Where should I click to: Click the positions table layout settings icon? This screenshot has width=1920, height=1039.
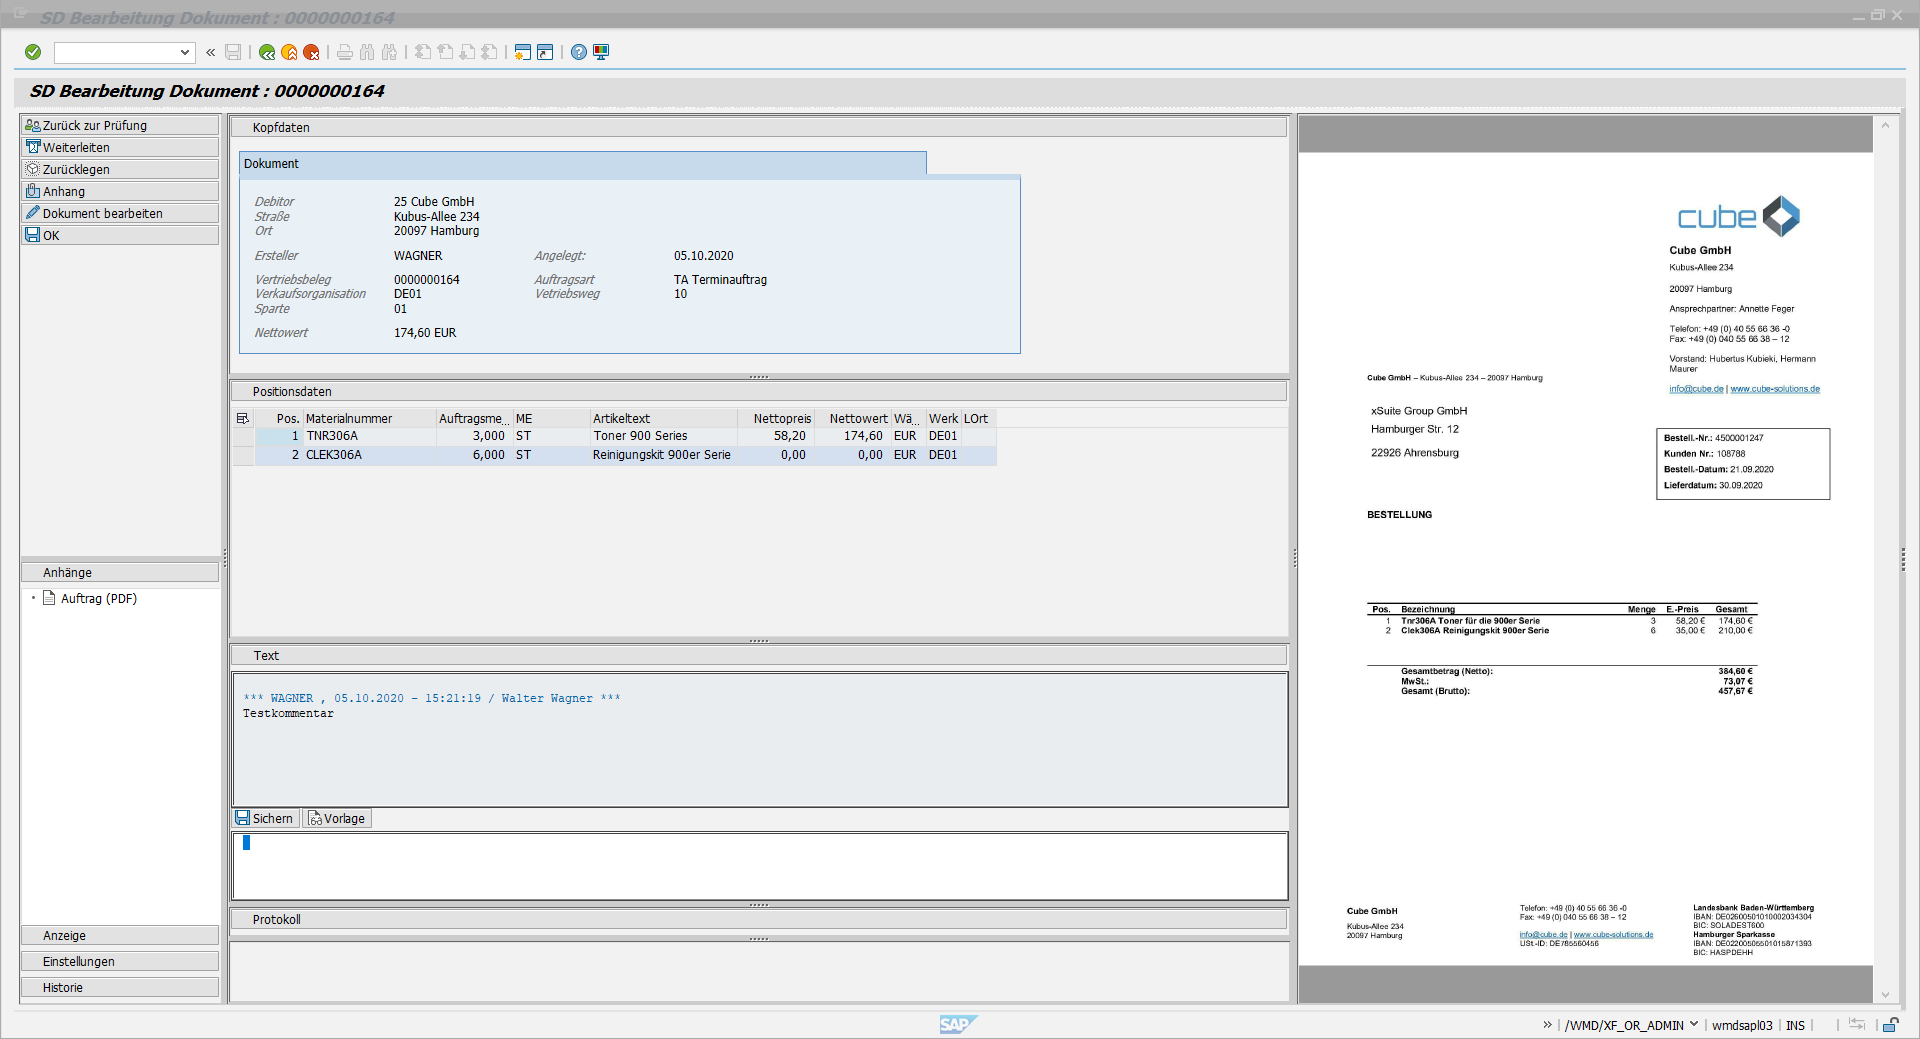pyautogui.click(x=242, y=419)
